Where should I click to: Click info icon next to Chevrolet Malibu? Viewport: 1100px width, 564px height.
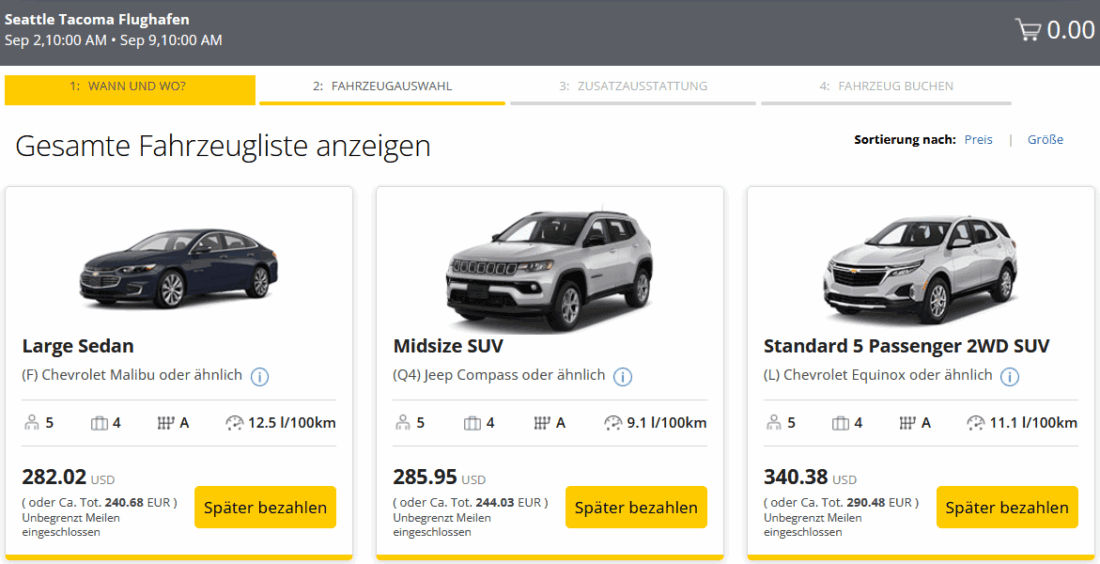click(260, 377)
